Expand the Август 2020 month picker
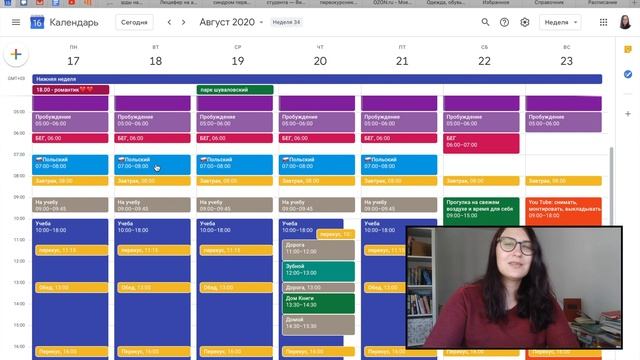The image size is (640, 360). coord(231,22)
